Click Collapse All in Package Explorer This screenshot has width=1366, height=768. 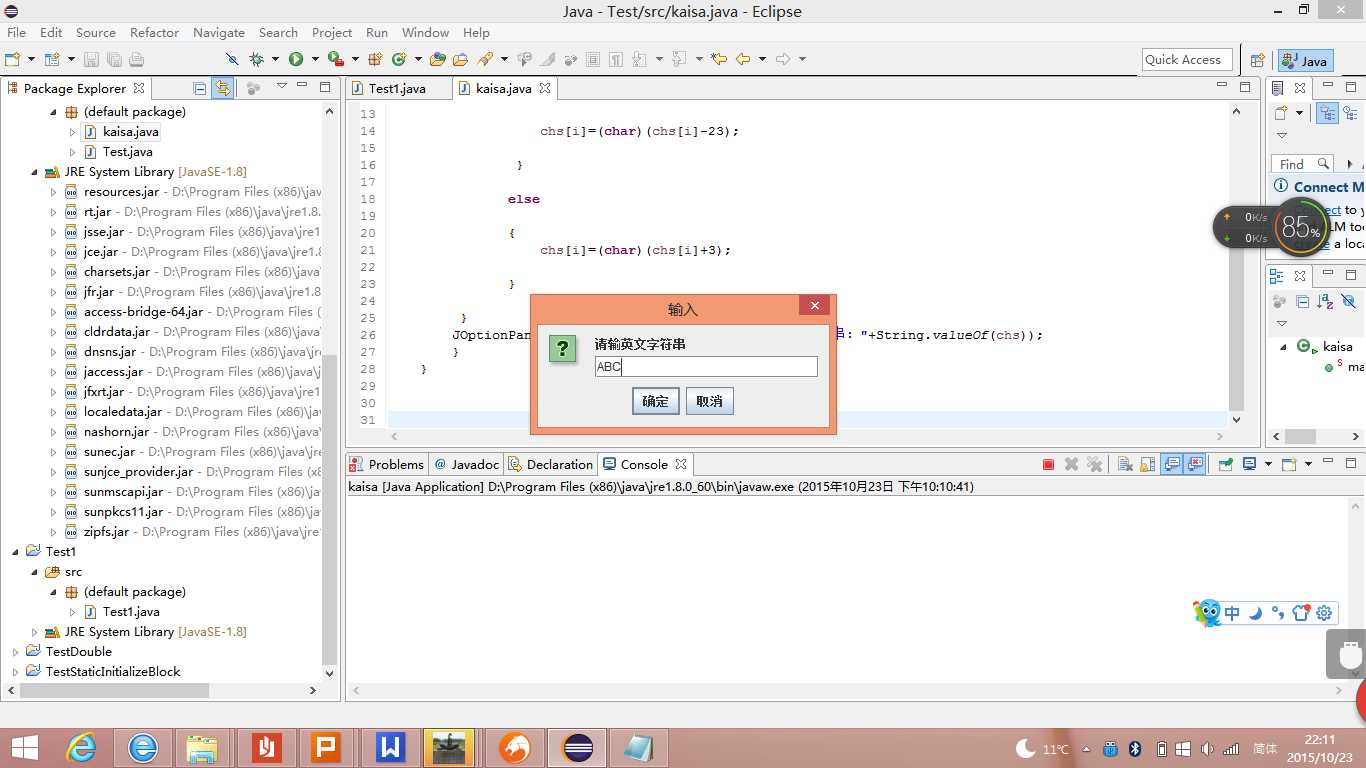coord(200,88)
